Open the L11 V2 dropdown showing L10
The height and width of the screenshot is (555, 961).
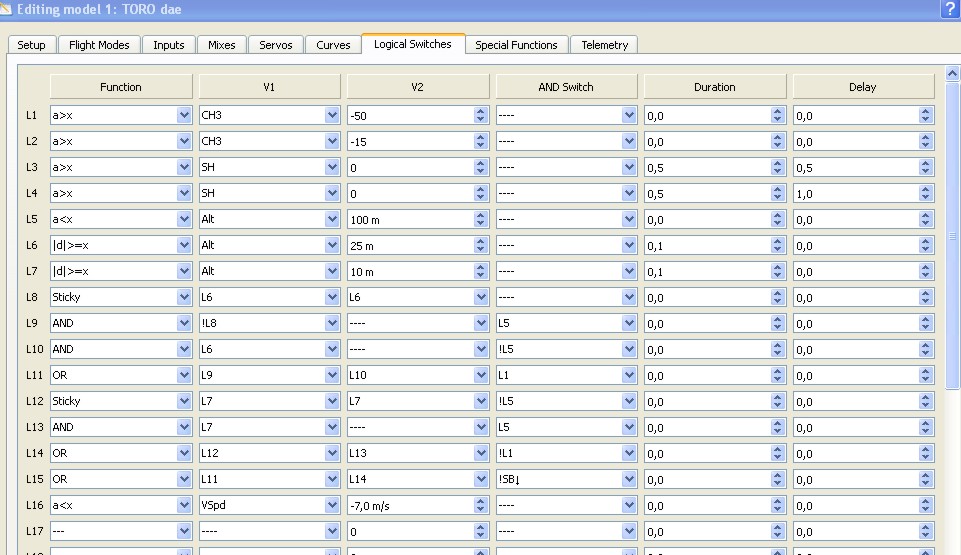pos(481,375)
